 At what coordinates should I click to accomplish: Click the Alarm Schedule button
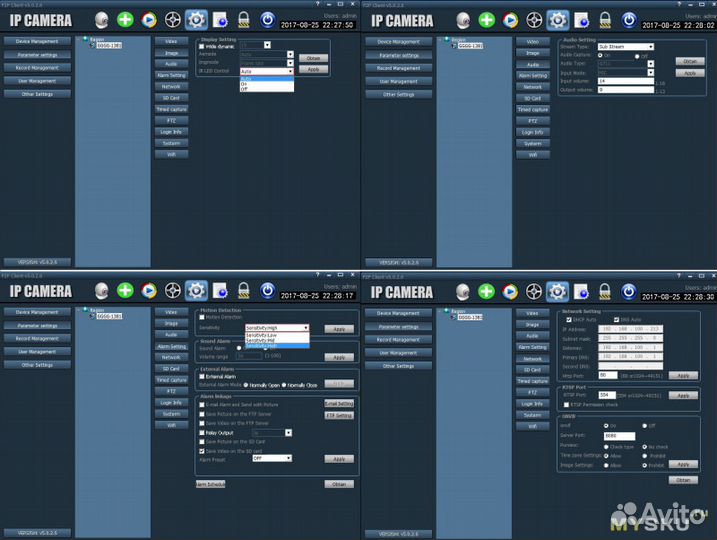[x=210, y=484]
